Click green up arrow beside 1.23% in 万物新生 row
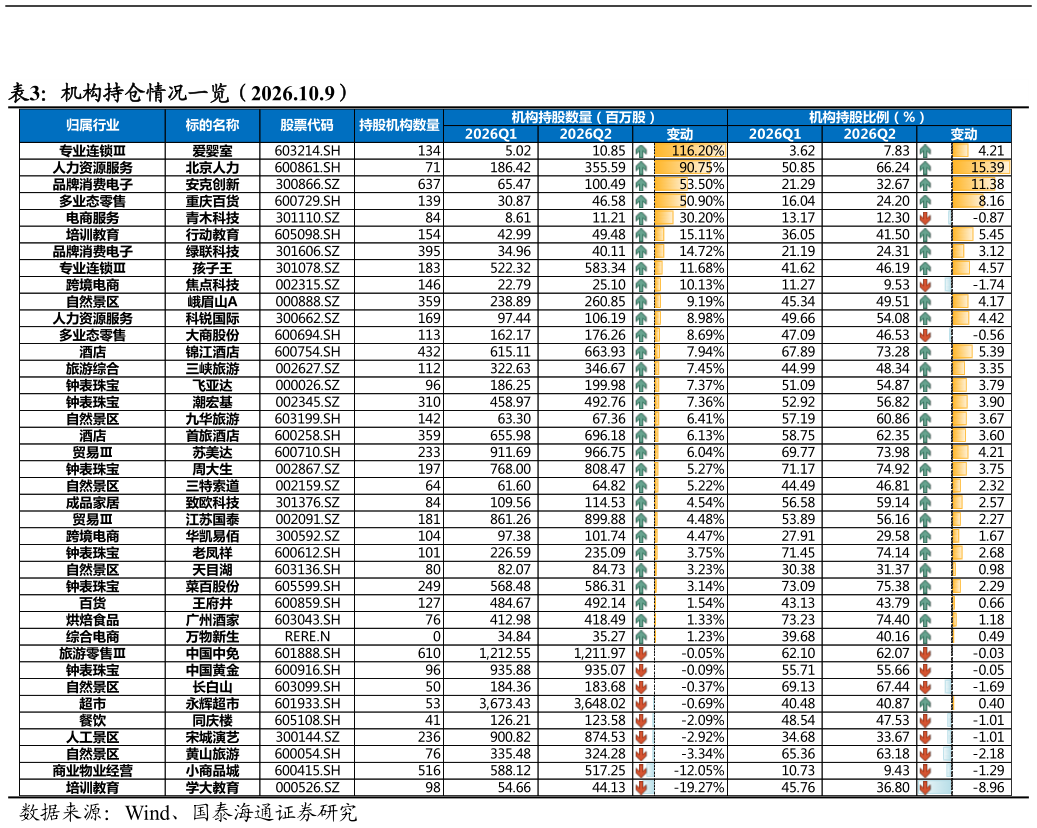 [x=641, y=637]
